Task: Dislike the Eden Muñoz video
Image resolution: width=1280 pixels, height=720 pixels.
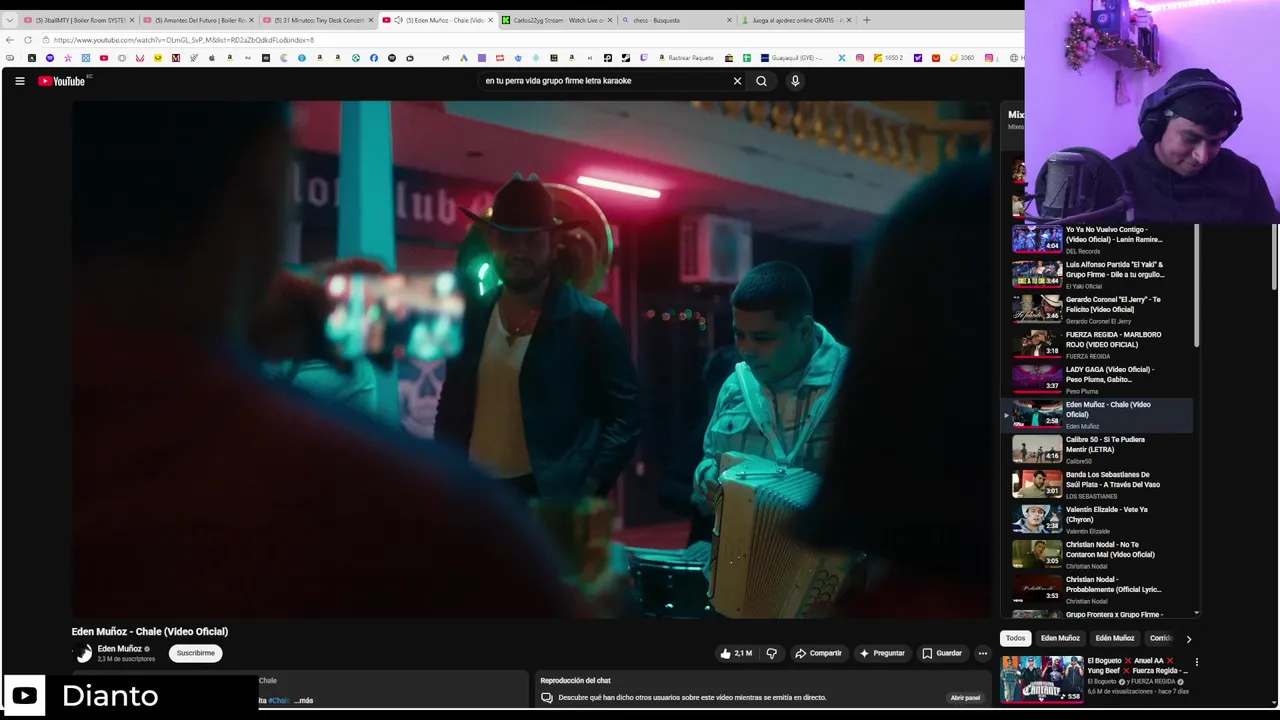Action: (x=771, y=653)
